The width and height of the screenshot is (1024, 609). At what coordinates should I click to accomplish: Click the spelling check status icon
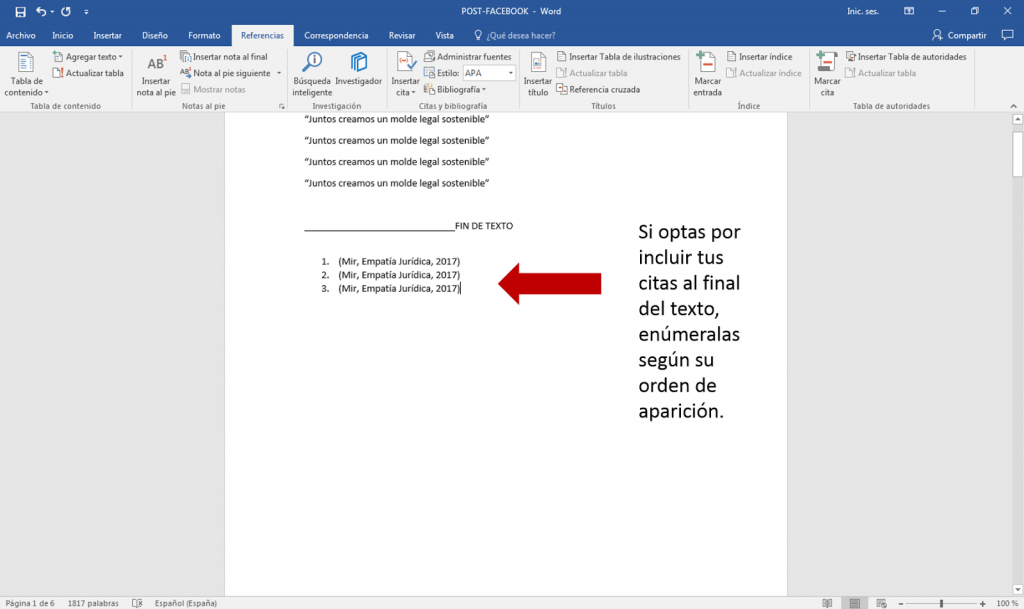point(137,603)
